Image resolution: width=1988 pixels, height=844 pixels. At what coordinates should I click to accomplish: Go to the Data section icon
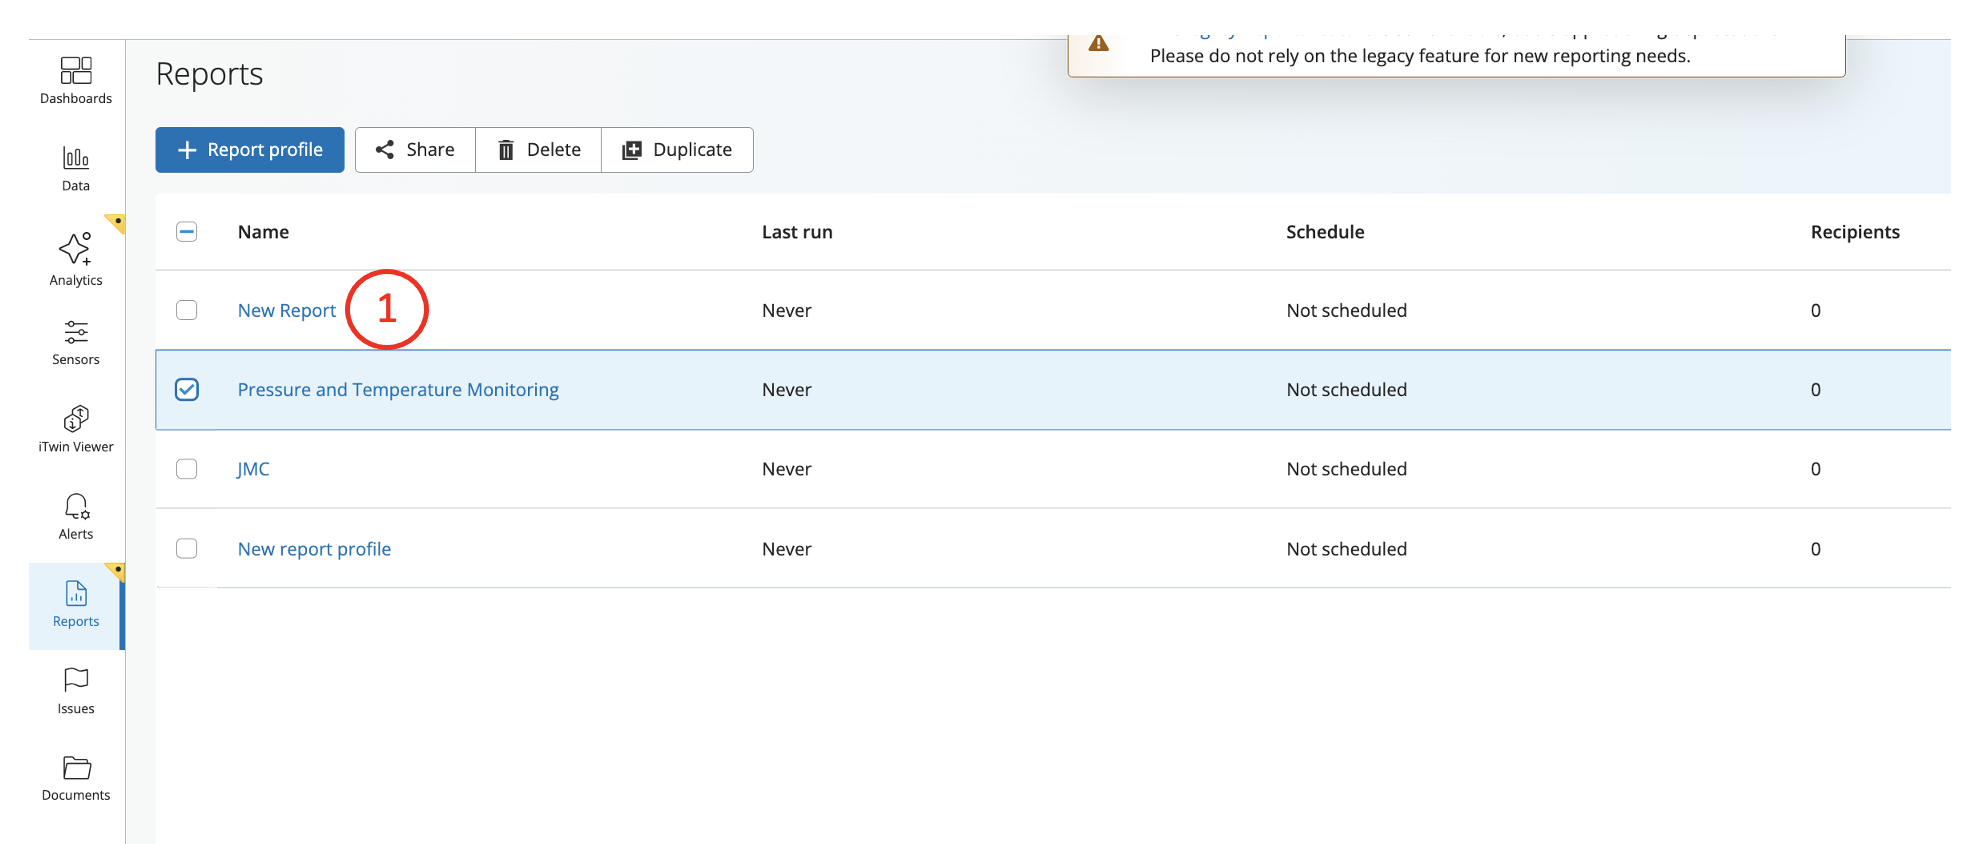pos(76,158)
